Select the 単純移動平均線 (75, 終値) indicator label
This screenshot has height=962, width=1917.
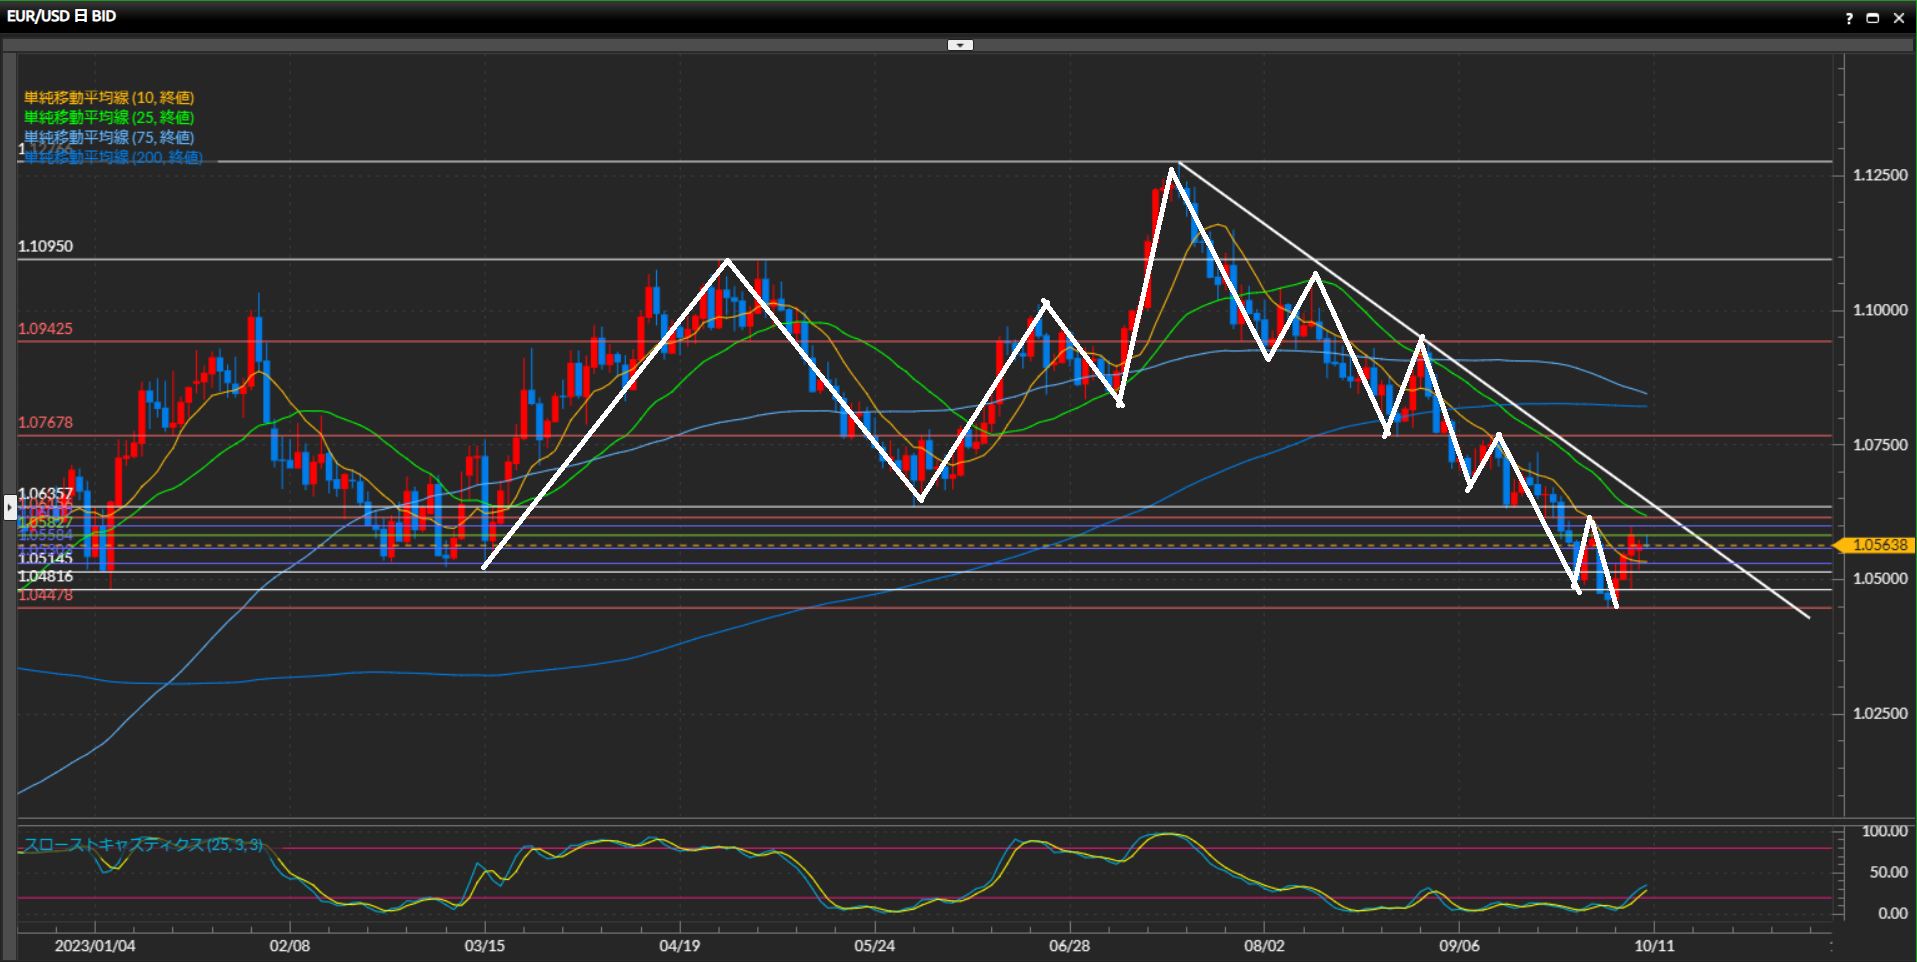pyautogui.click(x=109, y=137)
